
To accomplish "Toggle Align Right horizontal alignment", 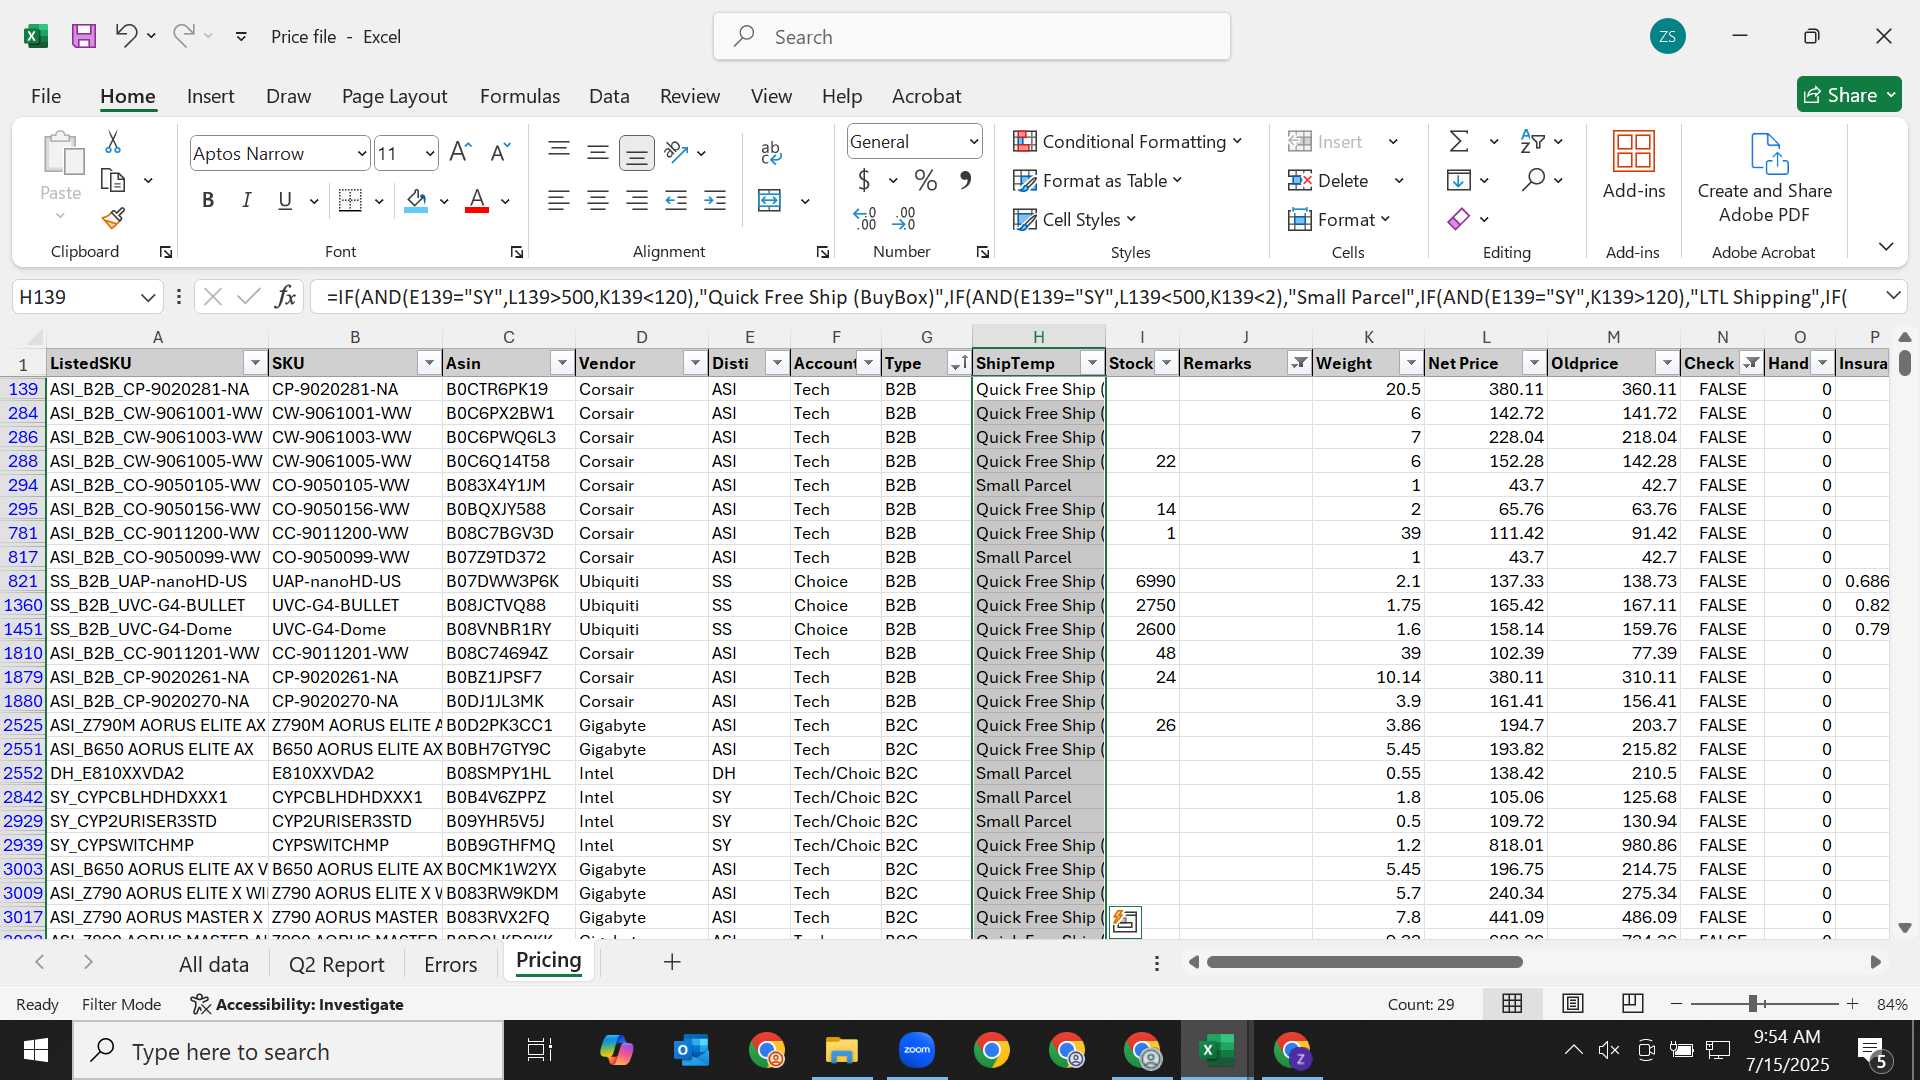I will tap(637, 201).
